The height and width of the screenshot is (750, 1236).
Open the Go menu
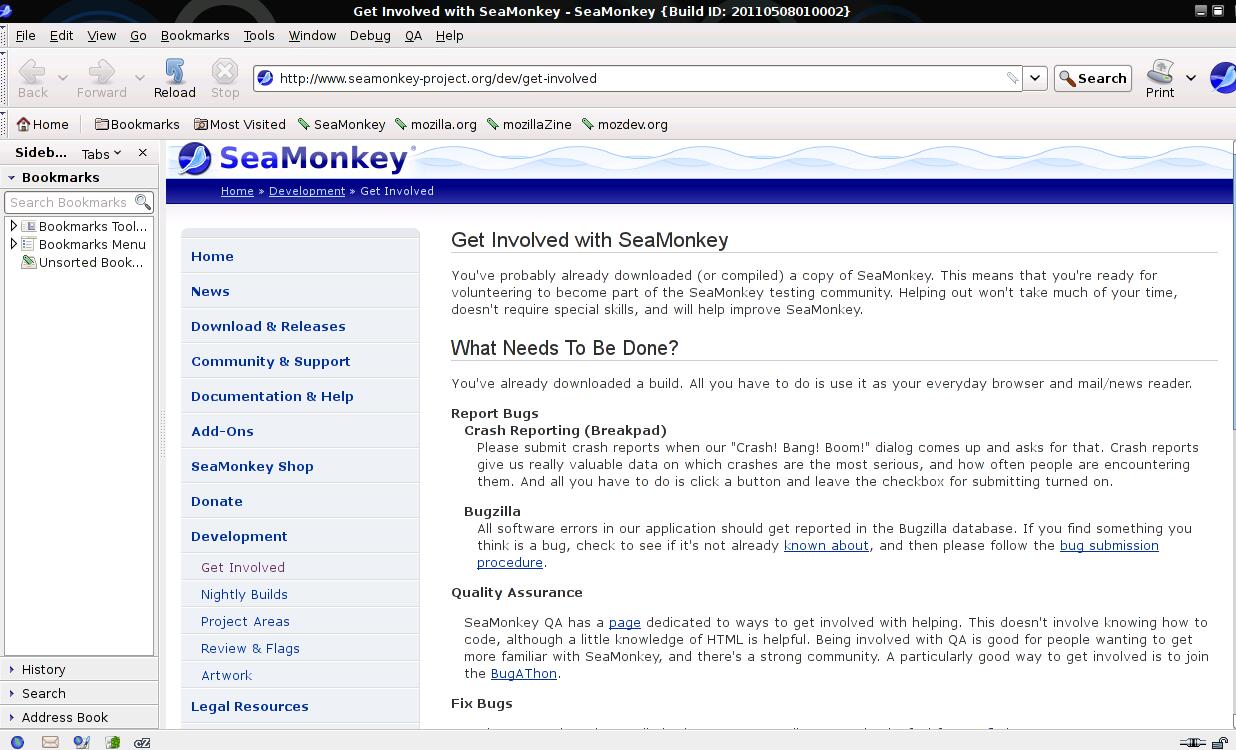pos(138,35)
